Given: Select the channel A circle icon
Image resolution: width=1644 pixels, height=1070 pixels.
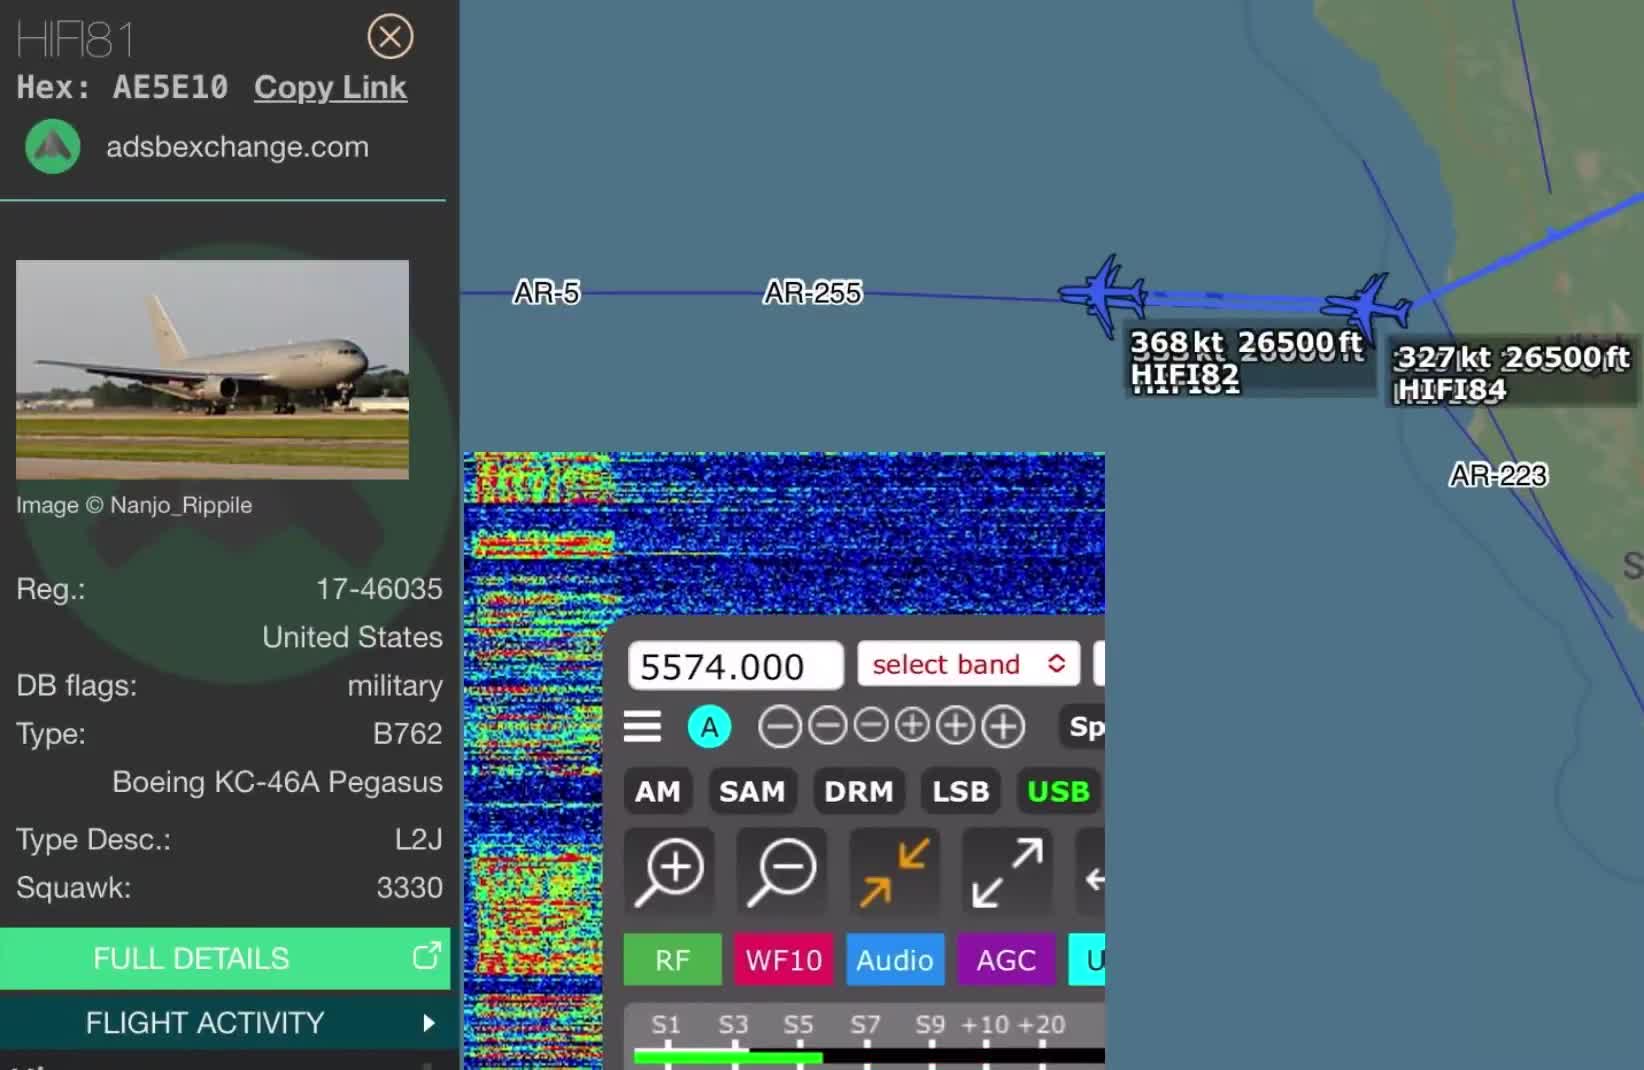Looking at the screenshot, I should click(x=710, y=727).
